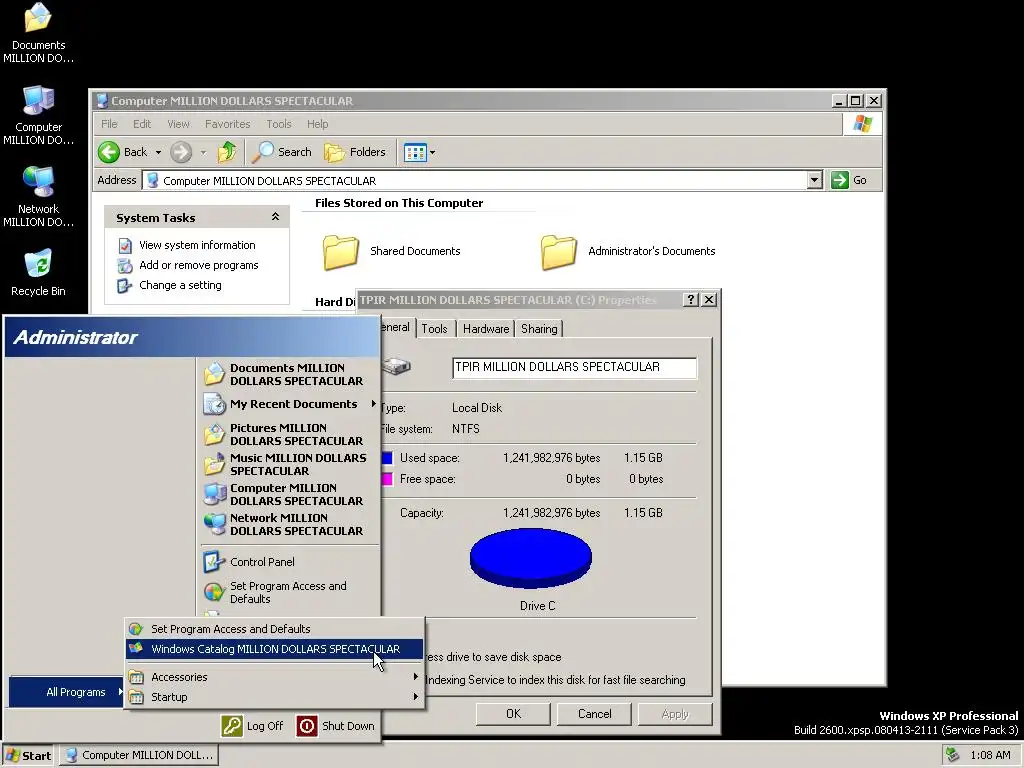The image size is (1024, 768).
Task: Expand the Startup submenu
Action: pyautogui.click(x=274, y=697)
